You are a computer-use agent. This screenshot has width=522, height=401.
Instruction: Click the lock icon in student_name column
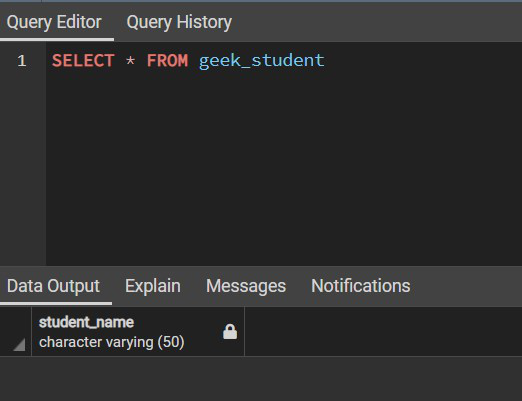tap(230, 332)
